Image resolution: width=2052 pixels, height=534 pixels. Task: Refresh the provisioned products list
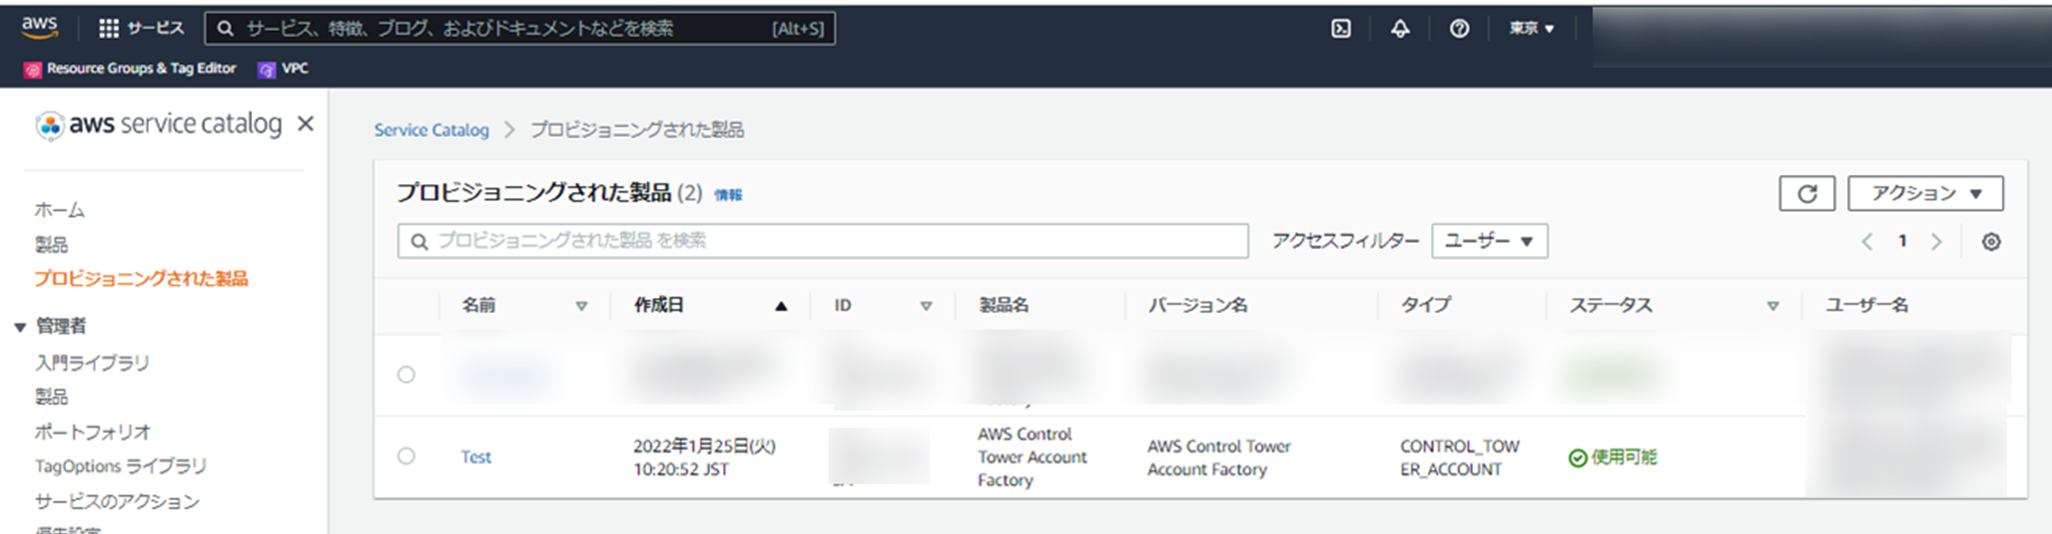click(1807, 194)
